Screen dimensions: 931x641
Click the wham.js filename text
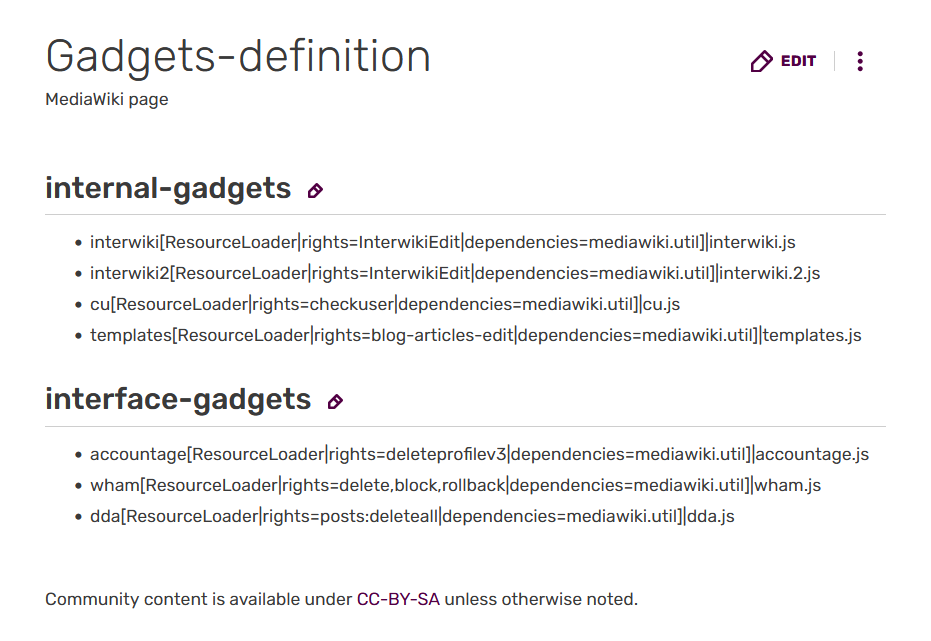tap(787, 485)
